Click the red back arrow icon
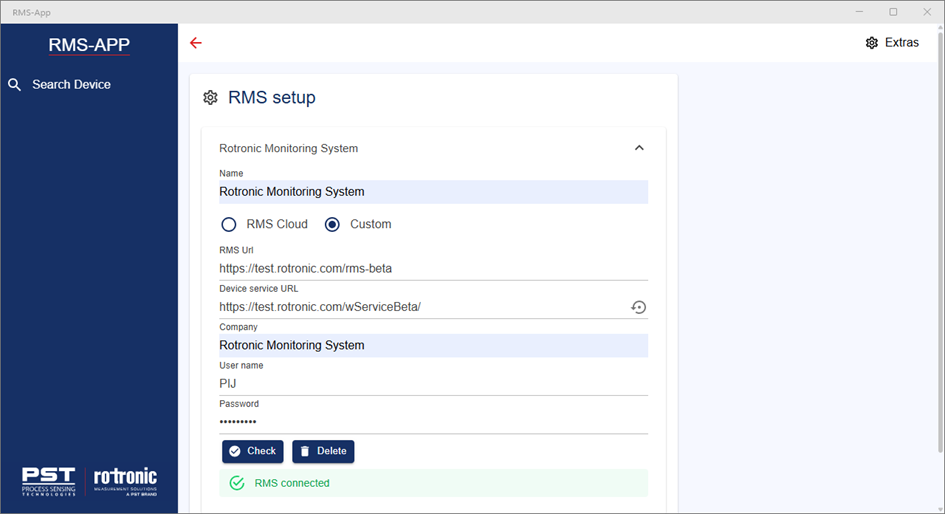The height and width of the screenshot is (514, 945). [196, 43]
